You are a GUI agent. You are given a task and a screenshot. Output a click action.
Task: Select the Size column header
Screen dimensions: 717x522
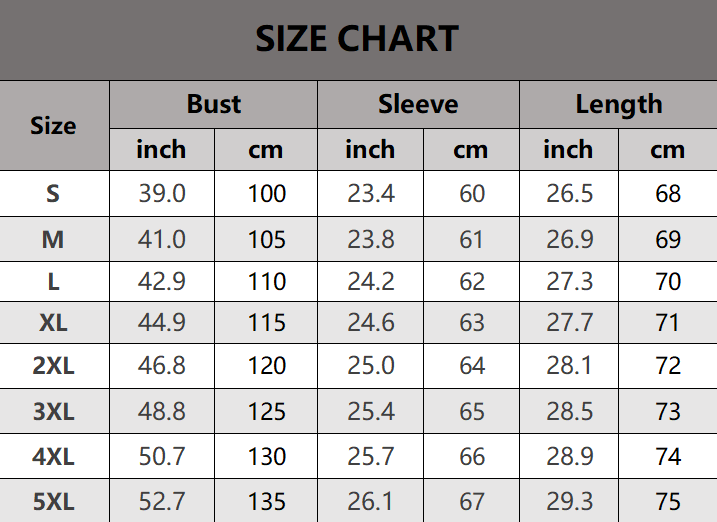pos(53,125)
